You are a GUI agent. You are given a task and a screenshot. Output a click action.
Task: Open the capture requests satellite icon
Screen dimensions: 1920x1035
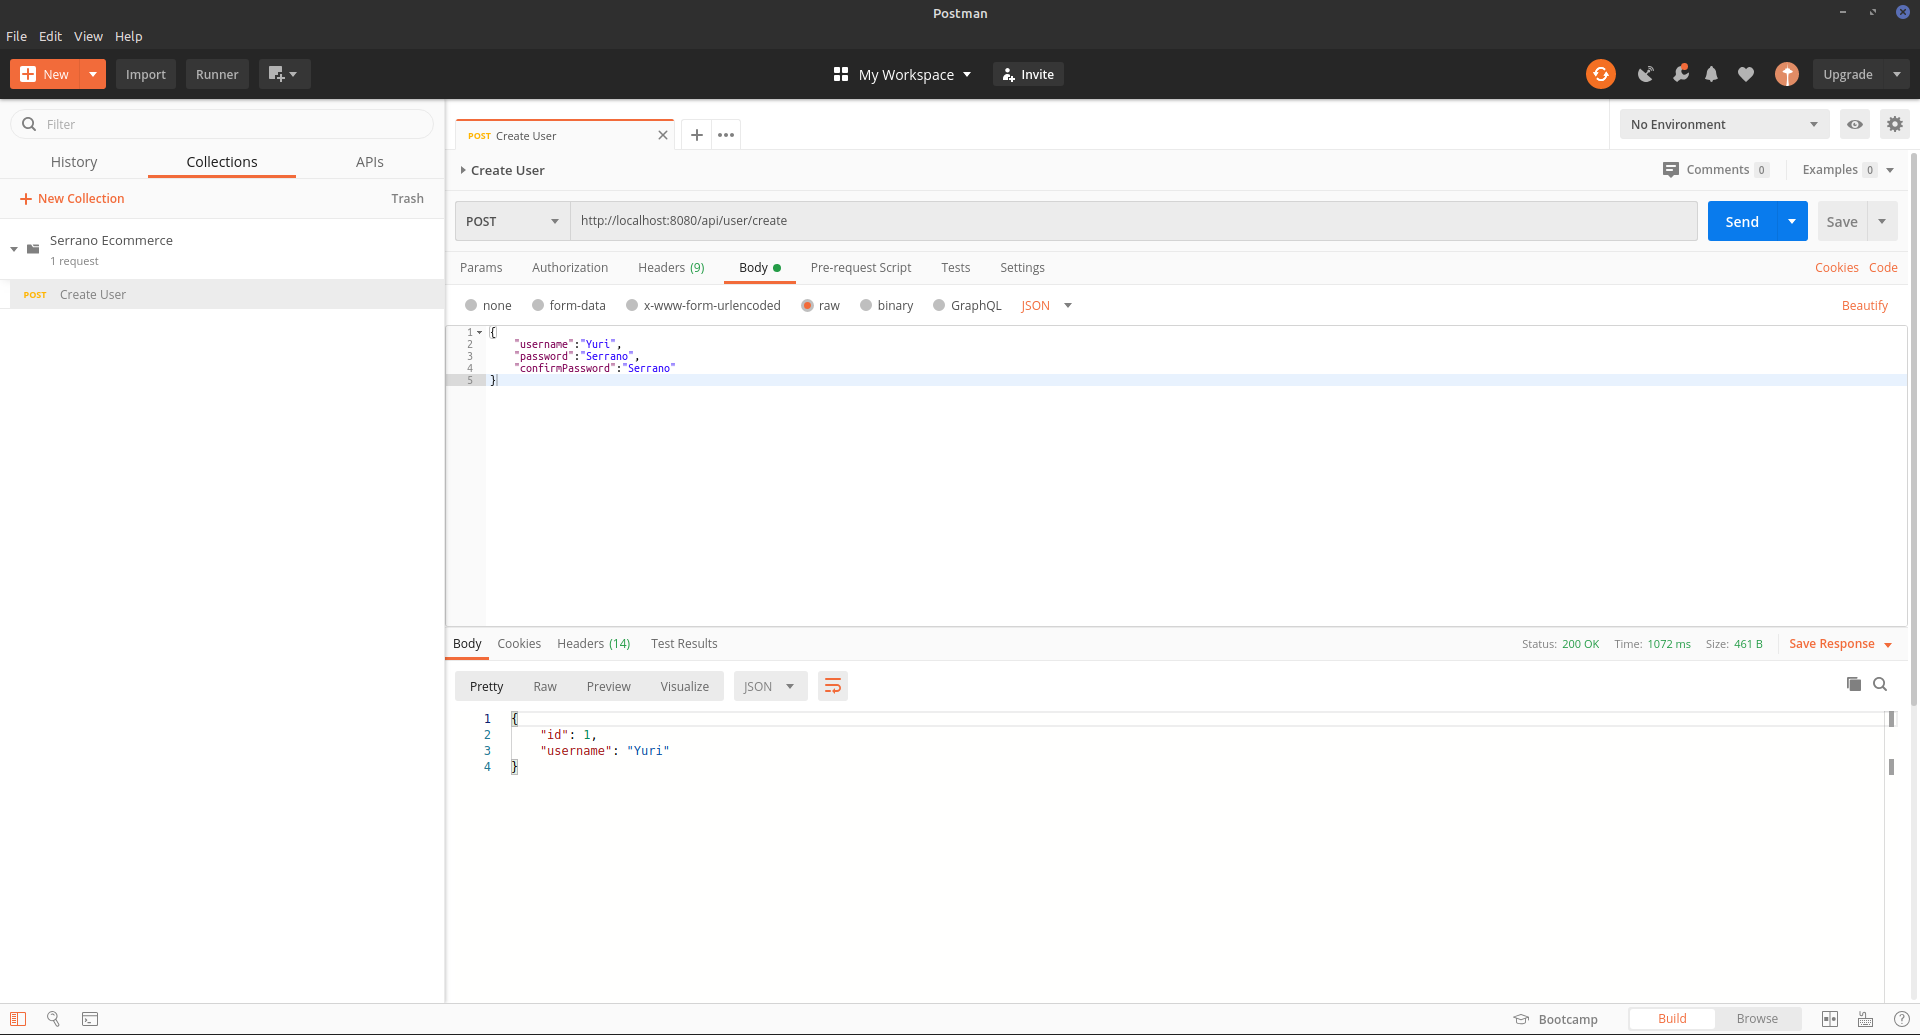click(1645, 74)
